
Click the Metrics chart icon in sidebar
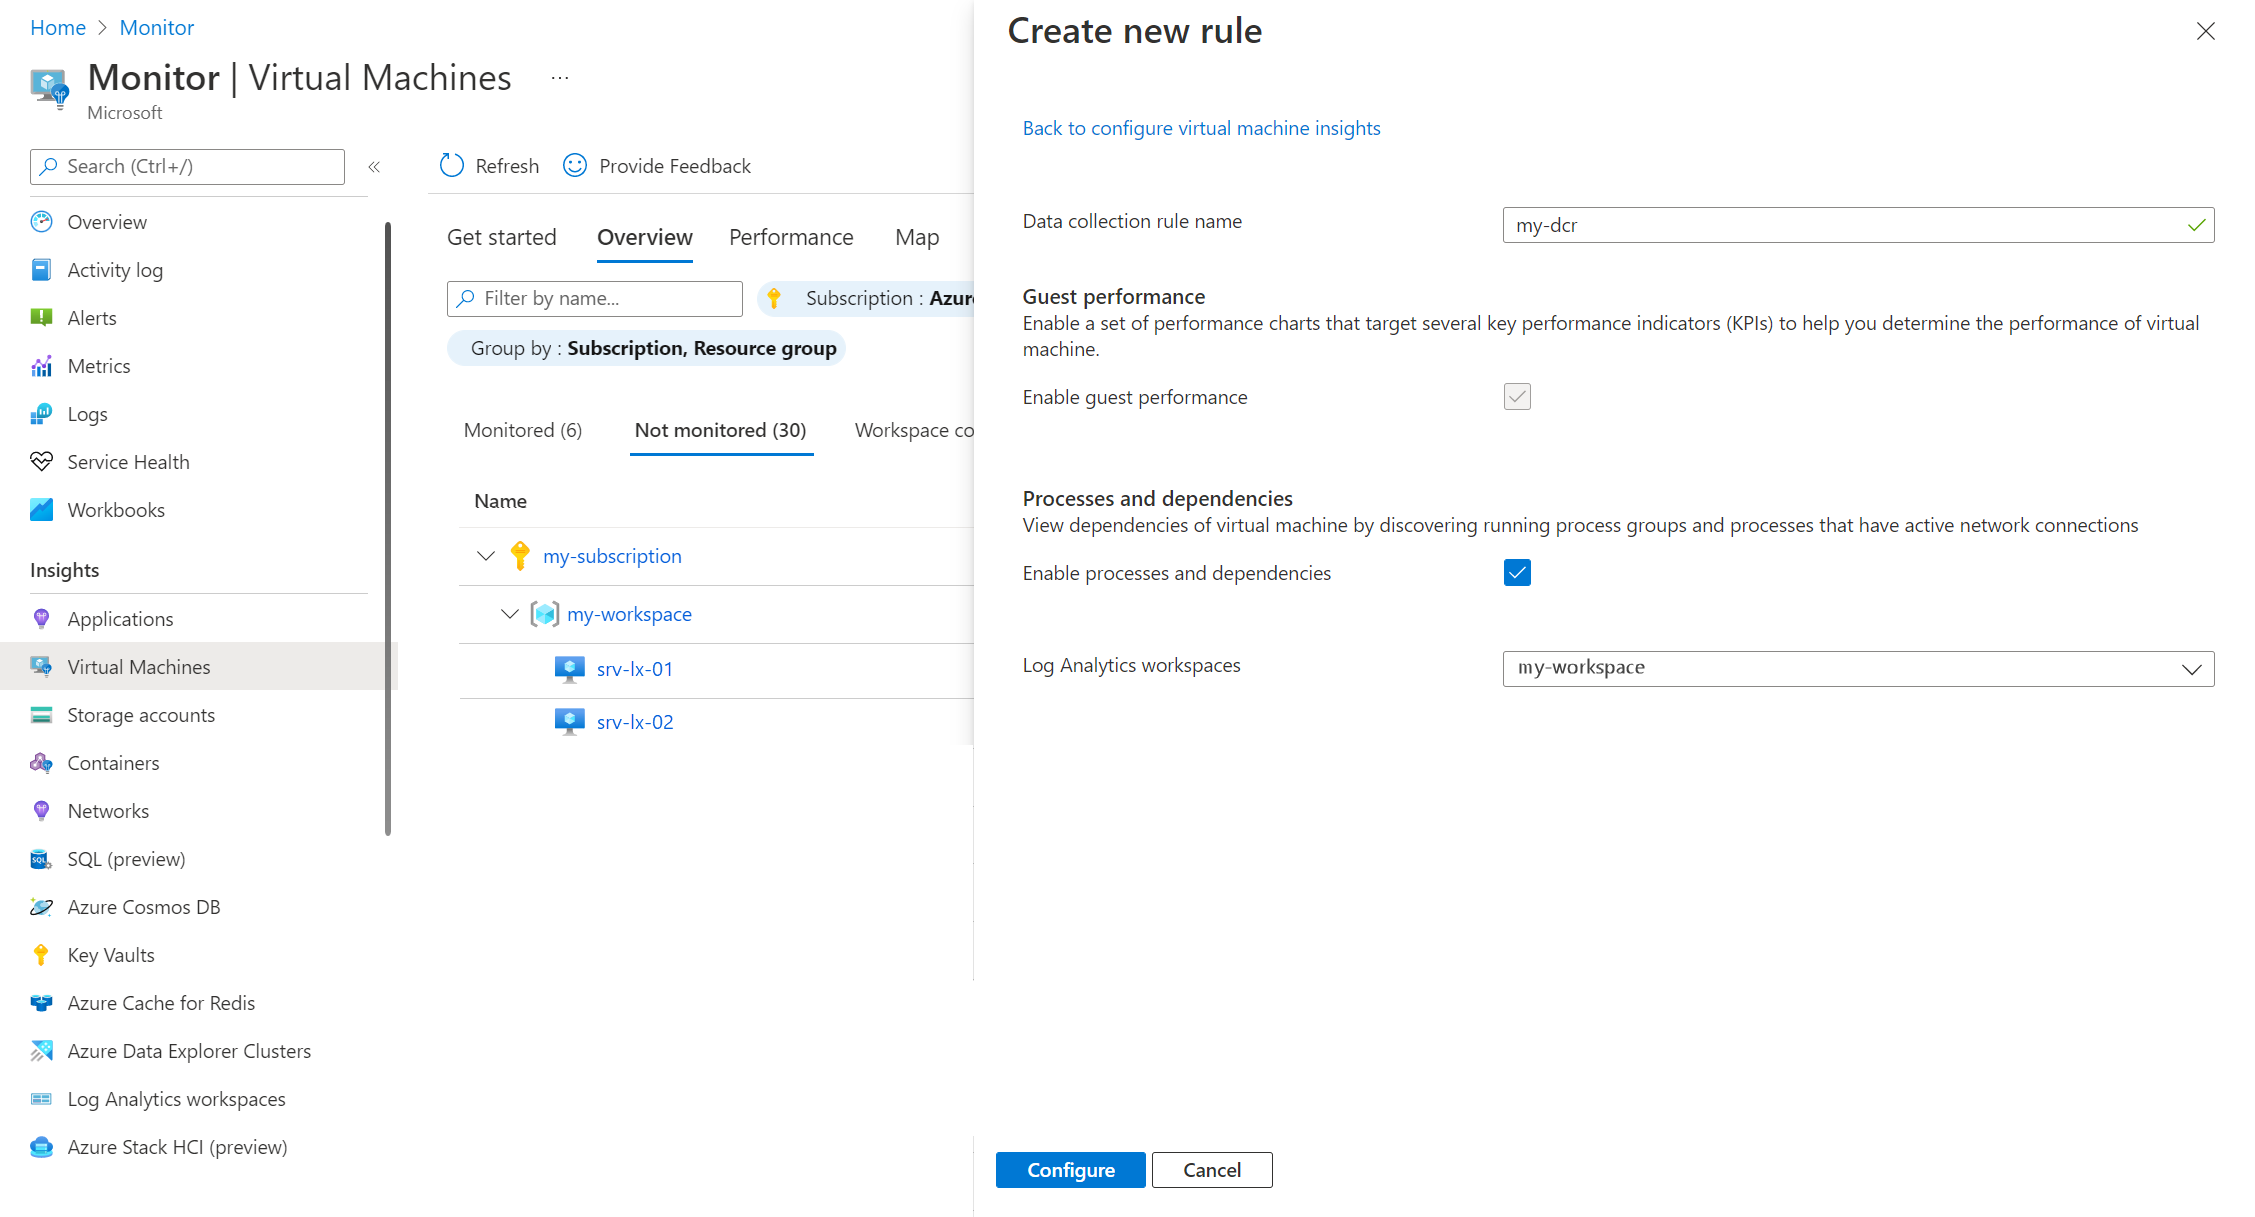point(41,366)
